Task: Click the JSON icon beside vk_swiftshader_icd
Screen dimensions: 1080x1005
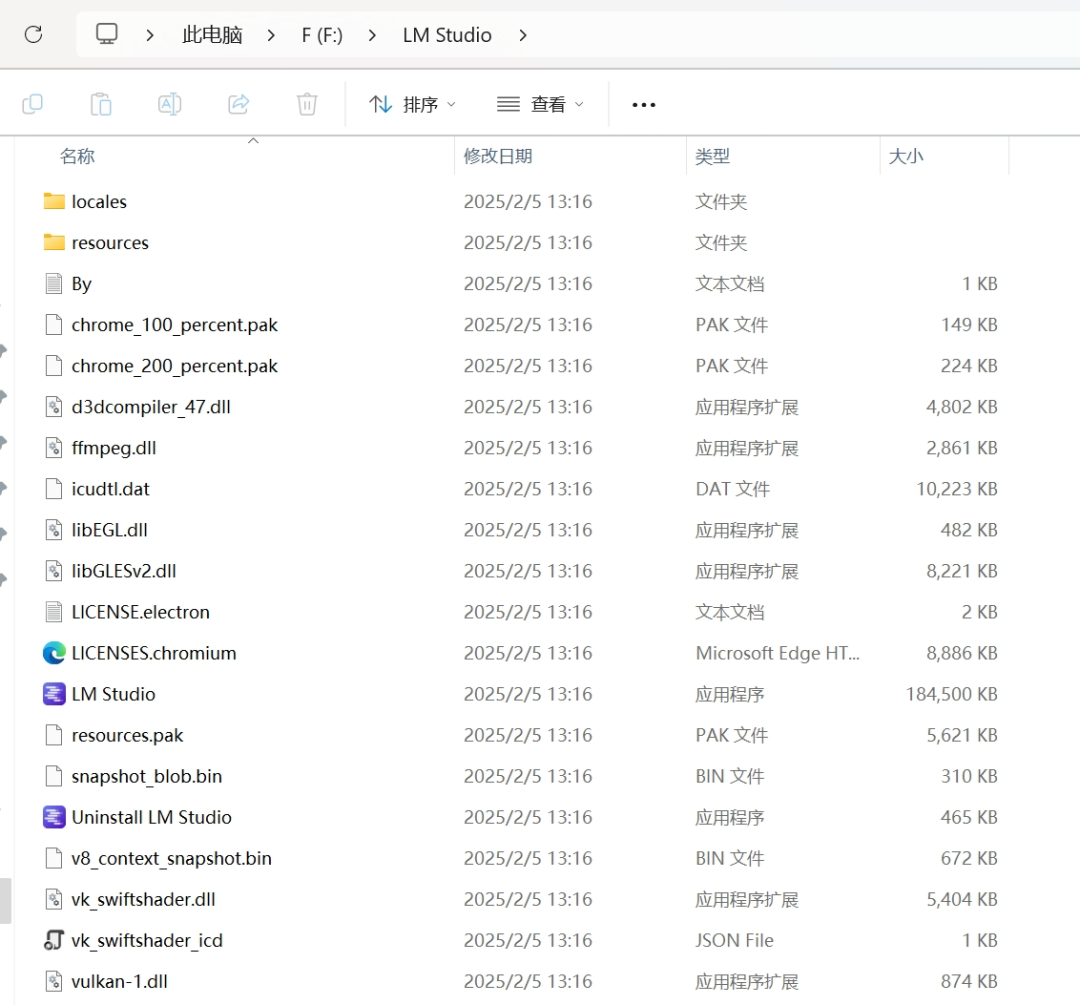Action: point(54,940)
